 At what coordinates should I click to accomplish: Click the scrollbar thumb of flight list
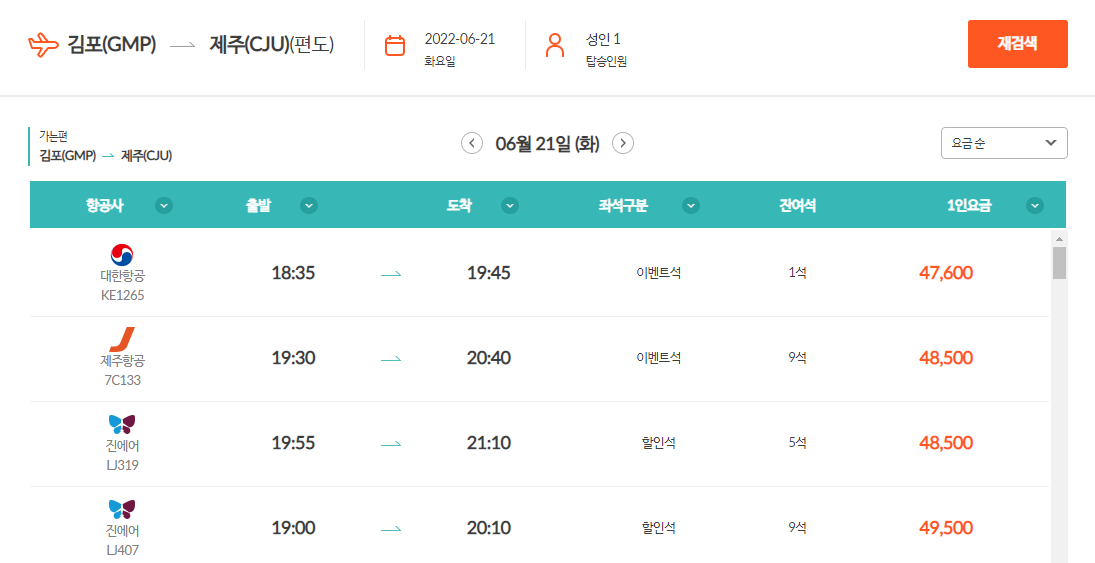point(1059,263)
